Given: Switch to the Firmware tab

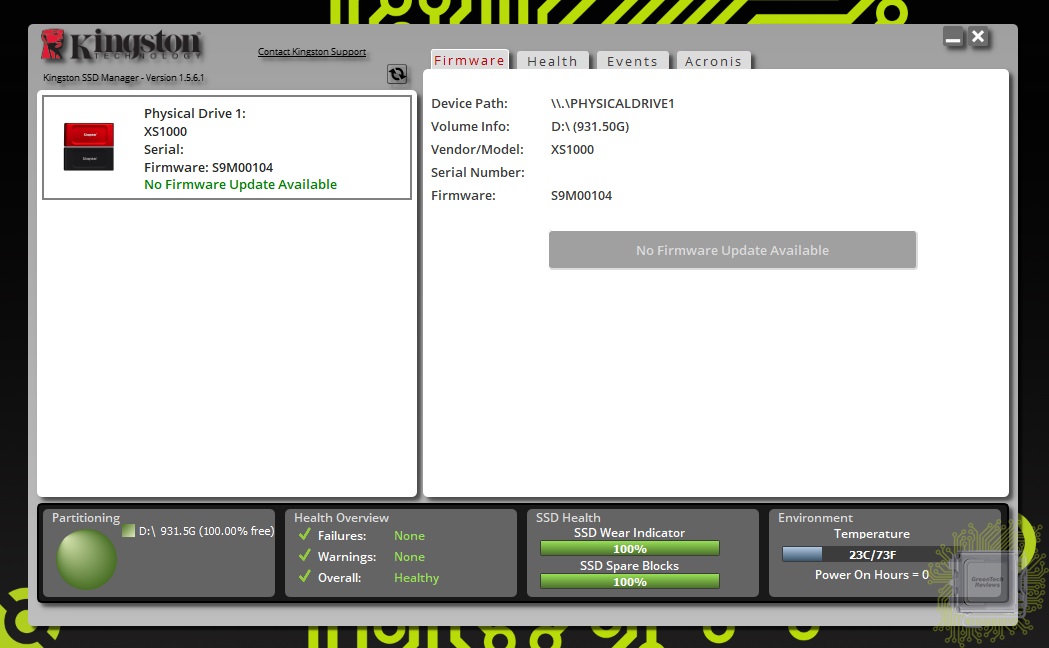Looking at the screenshot, I should click(469, 61).
